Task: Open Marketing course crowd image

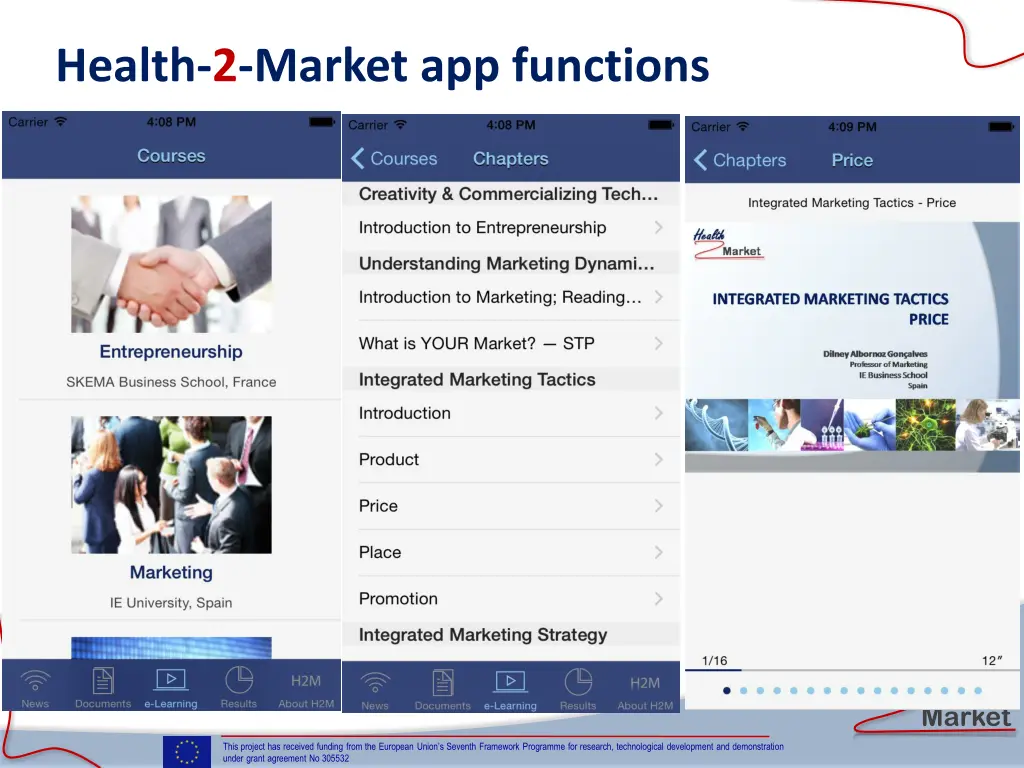Action: pyautogui.click(x=171, y=485)
